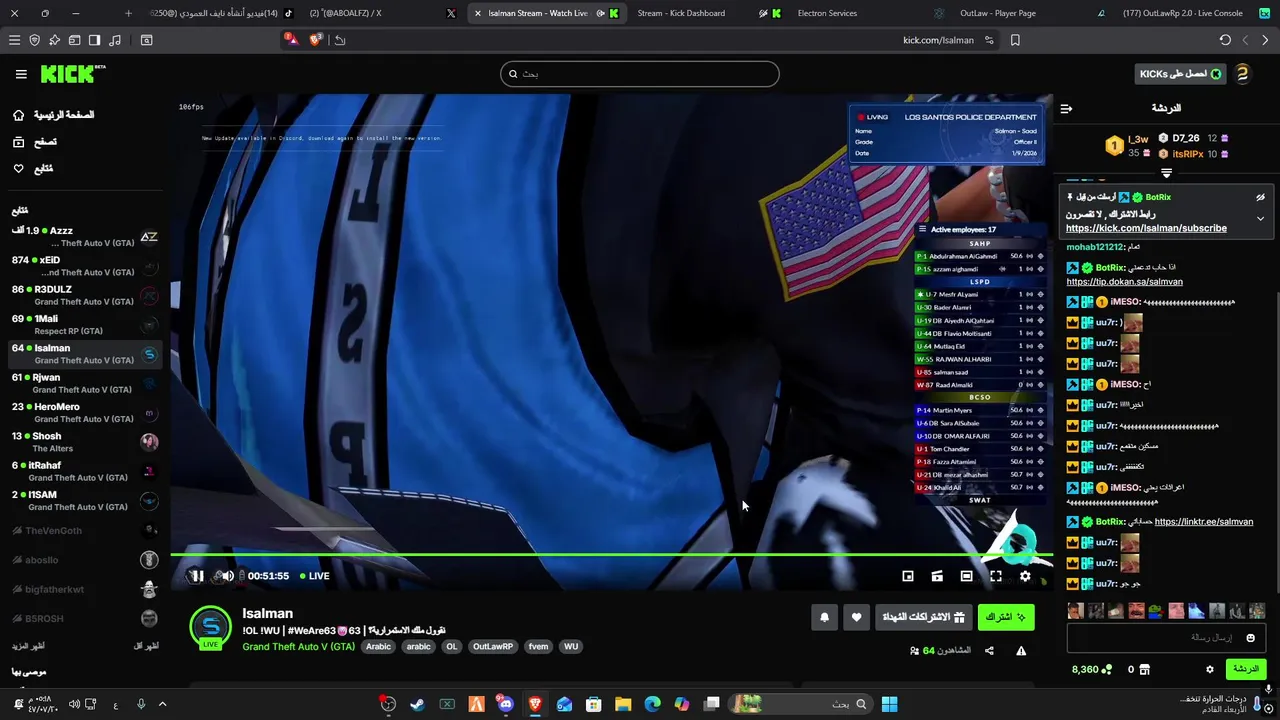Open Get KICKs button in header
This screenshot has width=1280, height=720.
[x=1180, y=74]
